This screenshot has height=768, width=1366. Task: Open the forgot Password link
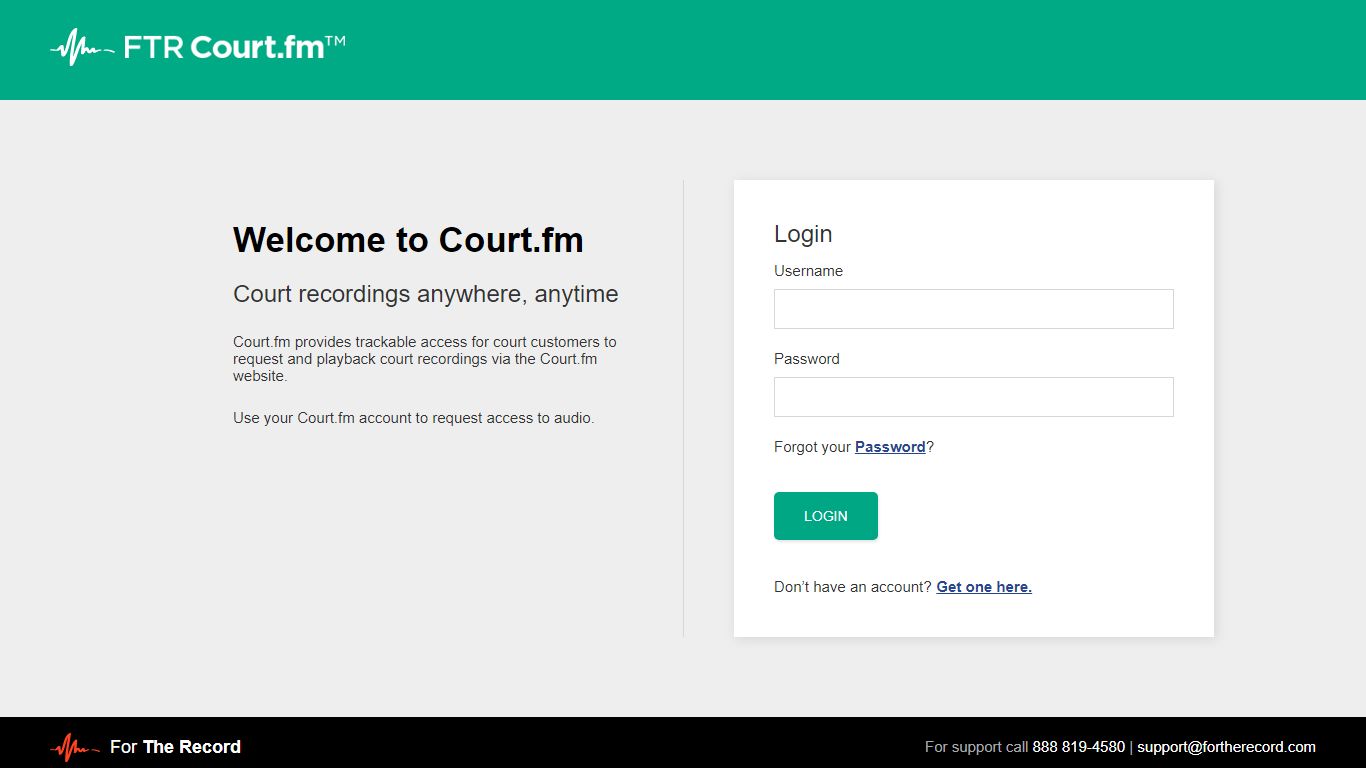click(890, 447)
